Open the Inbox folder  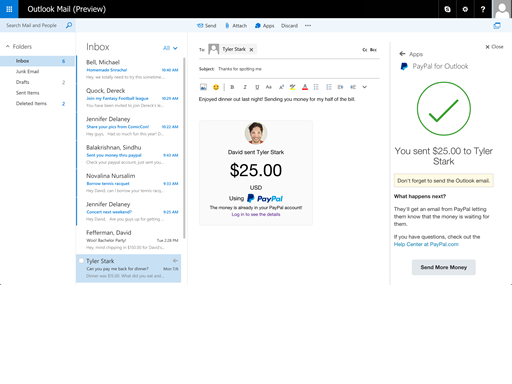[x=37, y=61]
